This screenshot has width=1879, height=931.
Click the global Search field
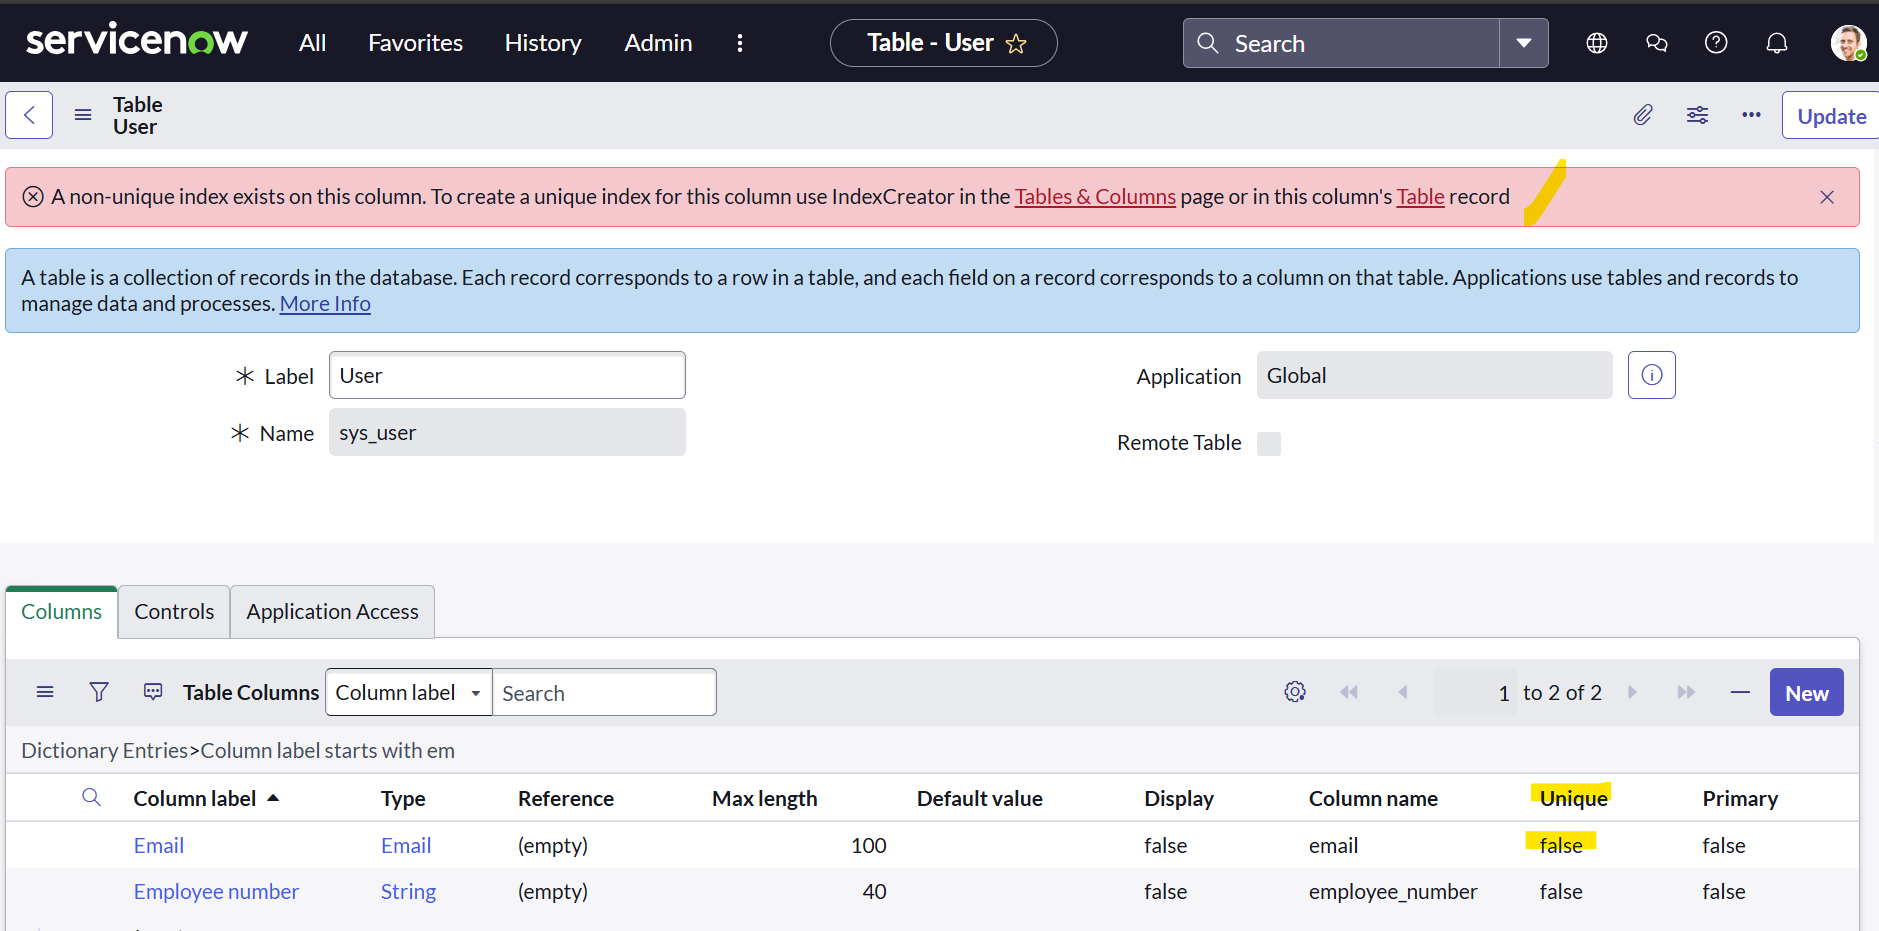1341,43
